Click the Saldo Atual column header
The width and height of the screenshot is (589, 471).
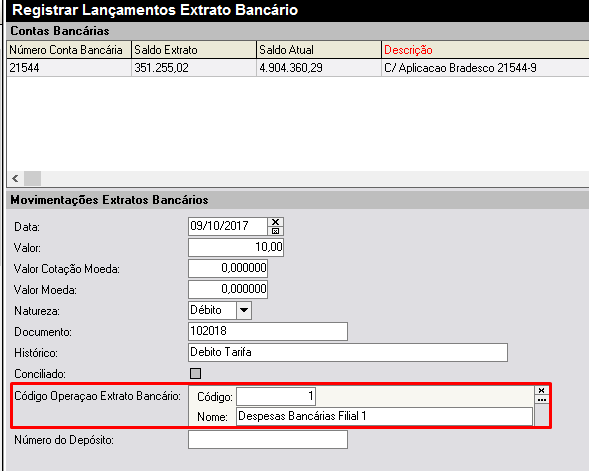pos(319,50)
